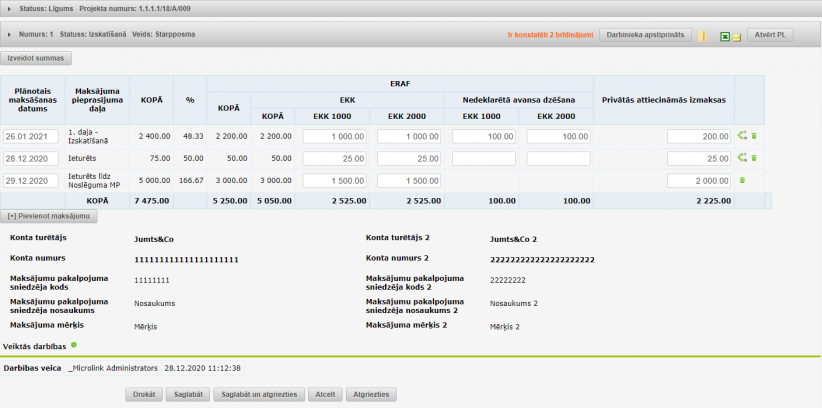The height and width of the screenshot is (408, 822).
Task: Expand the Numurs: 1 section
Action: 10,36
